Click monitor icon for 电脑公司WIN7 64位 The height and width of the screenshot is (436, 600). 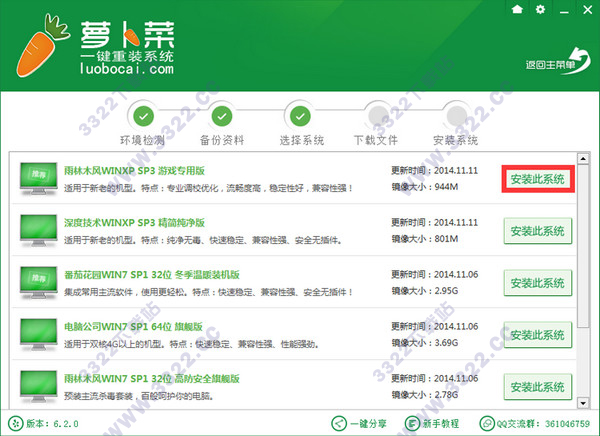(x=38, y=335)
